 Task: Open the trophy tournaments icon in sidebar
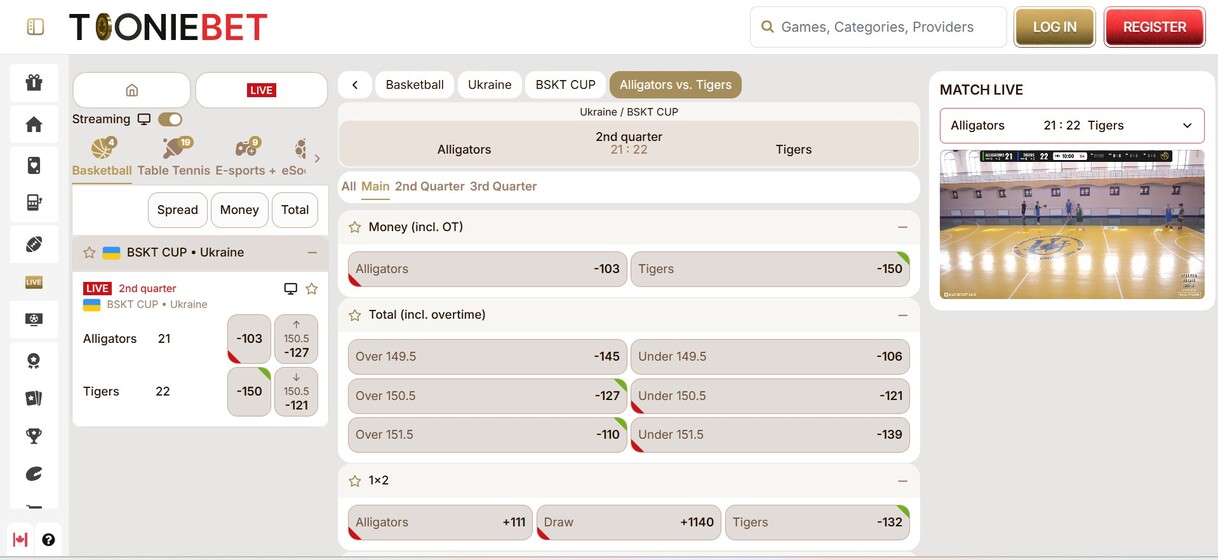coord(34,435)
